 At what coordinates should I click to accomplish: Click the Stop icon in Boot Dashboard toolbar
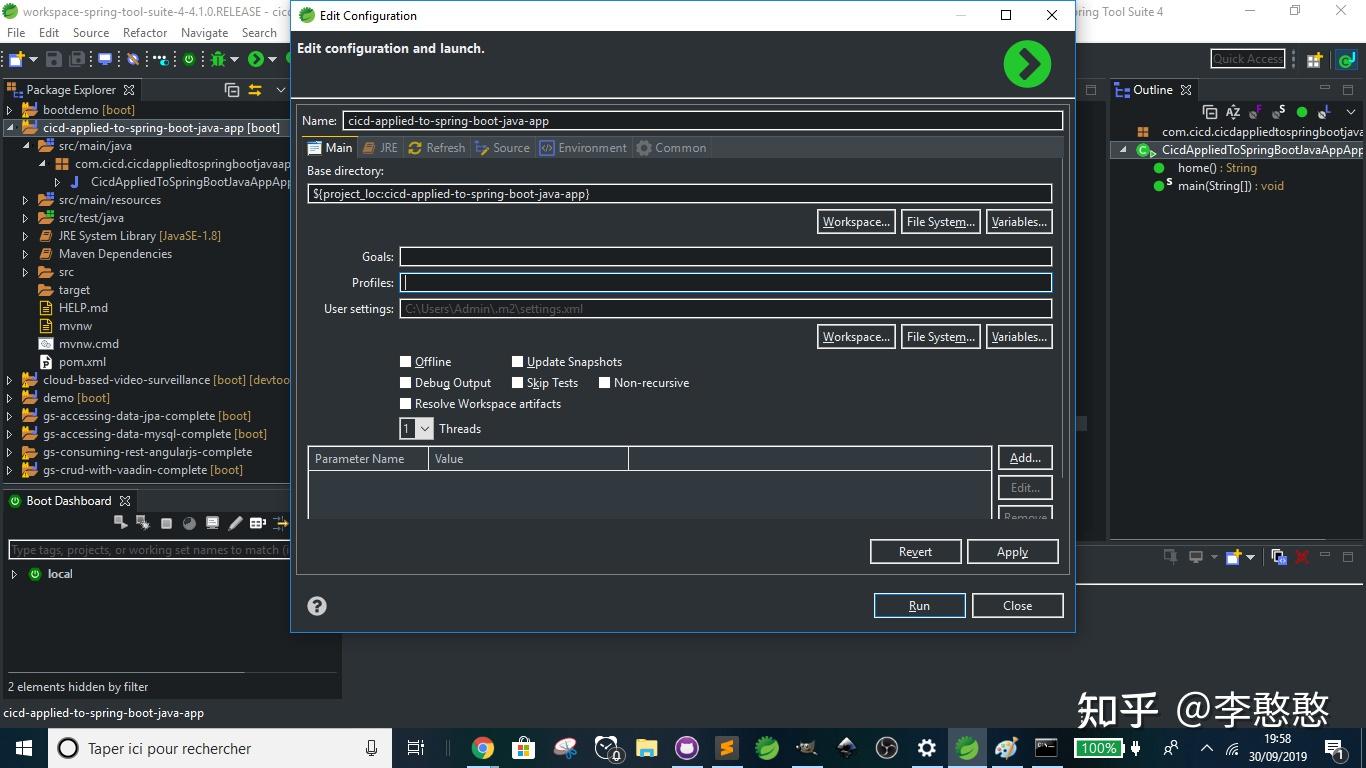(166, 522)
